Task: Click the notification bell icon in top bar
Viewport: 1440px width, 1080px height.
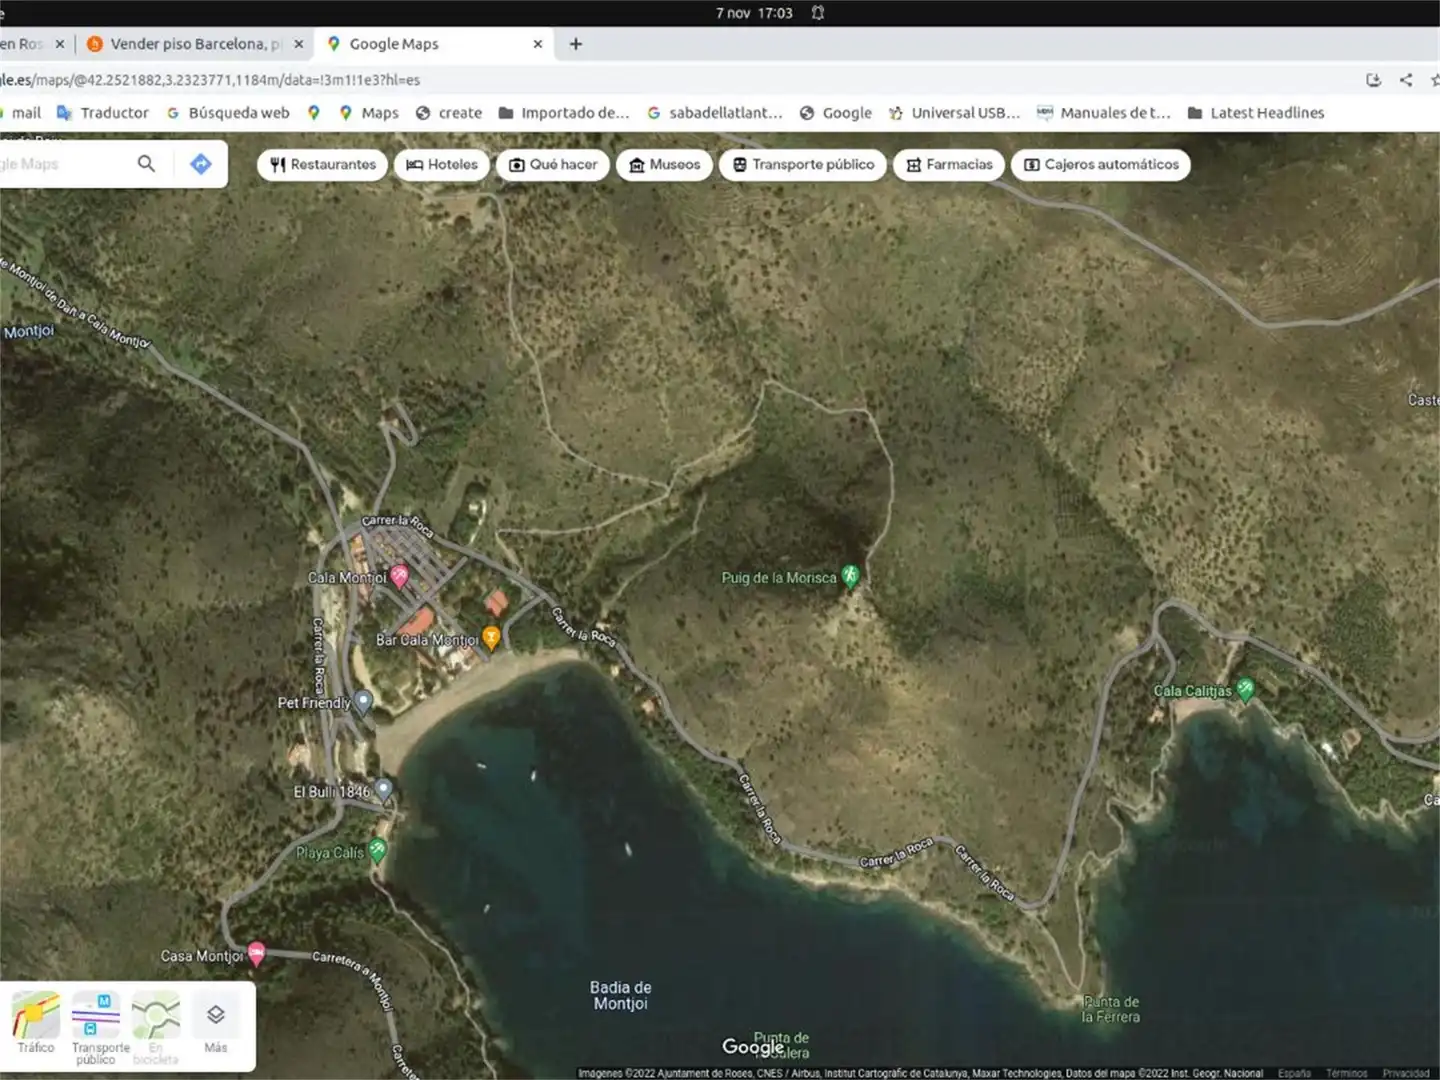Action: (x=818, y=13)
